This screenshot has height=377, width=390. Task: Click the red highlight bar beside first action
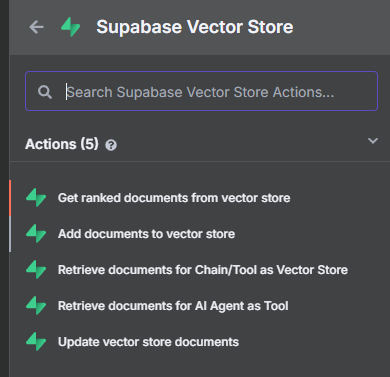coord(10,198)
